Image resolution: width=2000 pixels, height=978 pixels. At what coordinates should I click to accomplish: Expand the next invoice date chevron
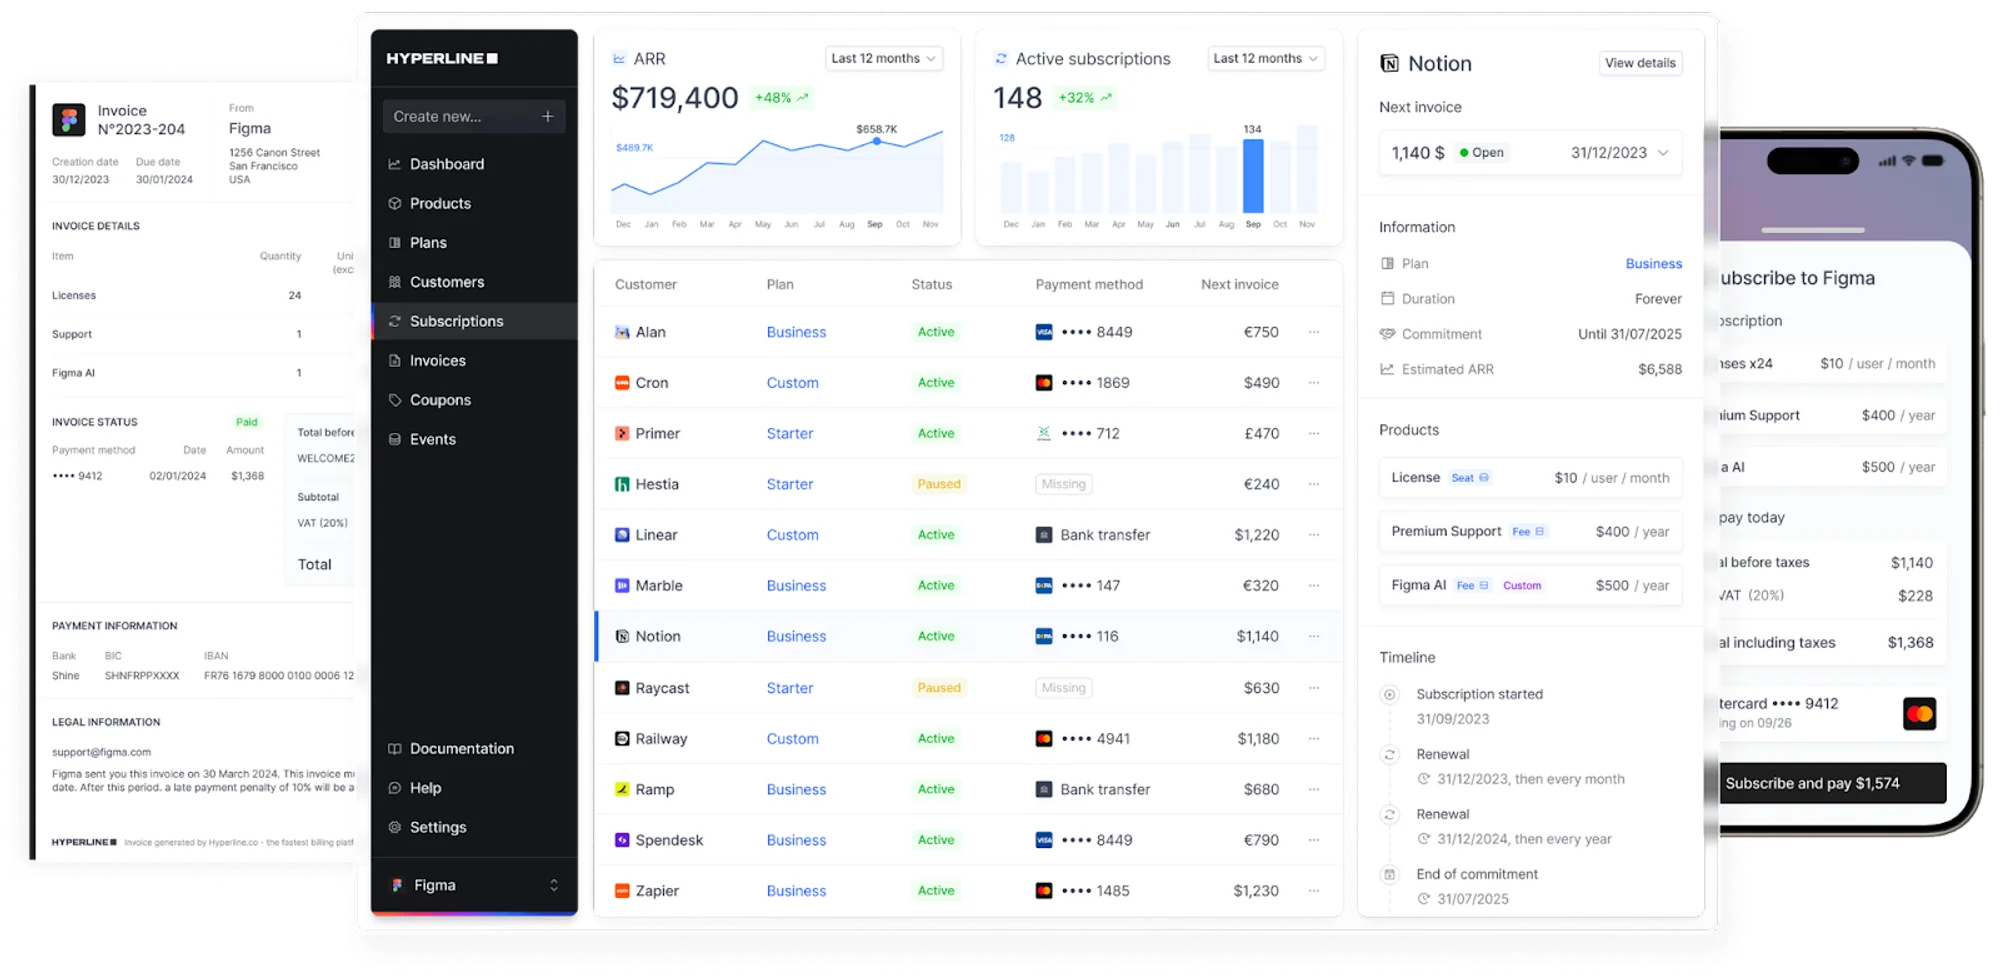click(x=1663, y=153)
